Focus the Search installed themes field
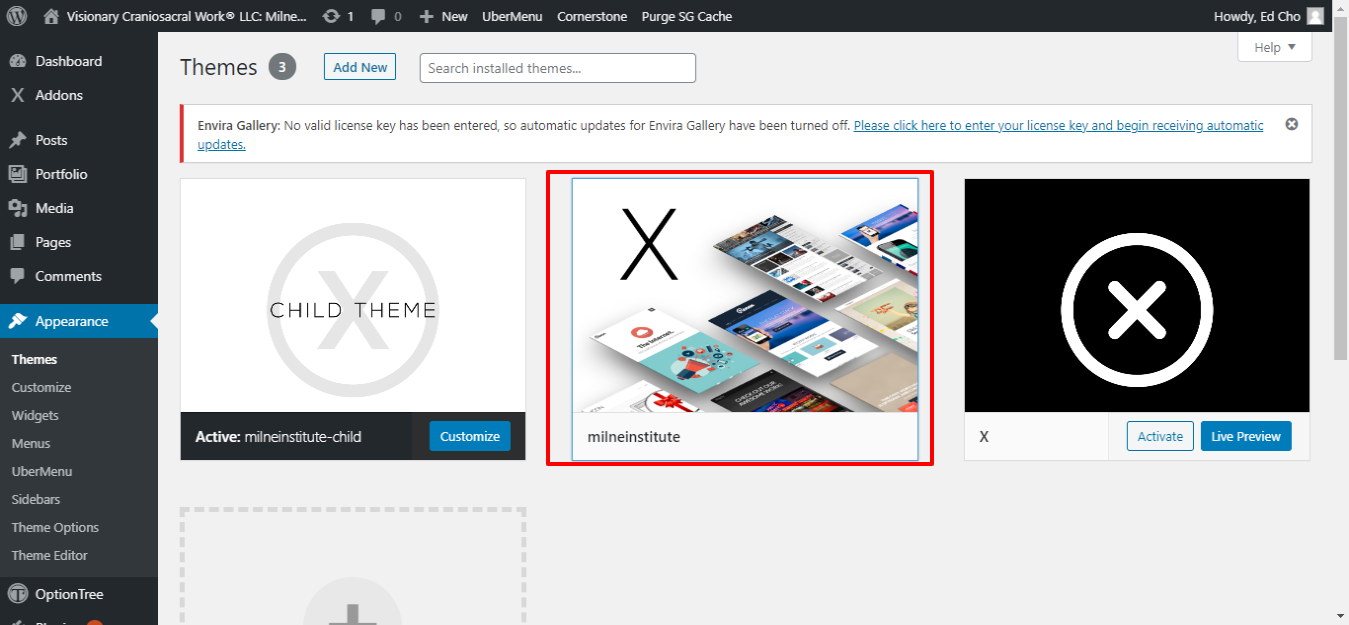This screenshot has width=1349, height=625. pyautogui.click(x=558, y=68)
